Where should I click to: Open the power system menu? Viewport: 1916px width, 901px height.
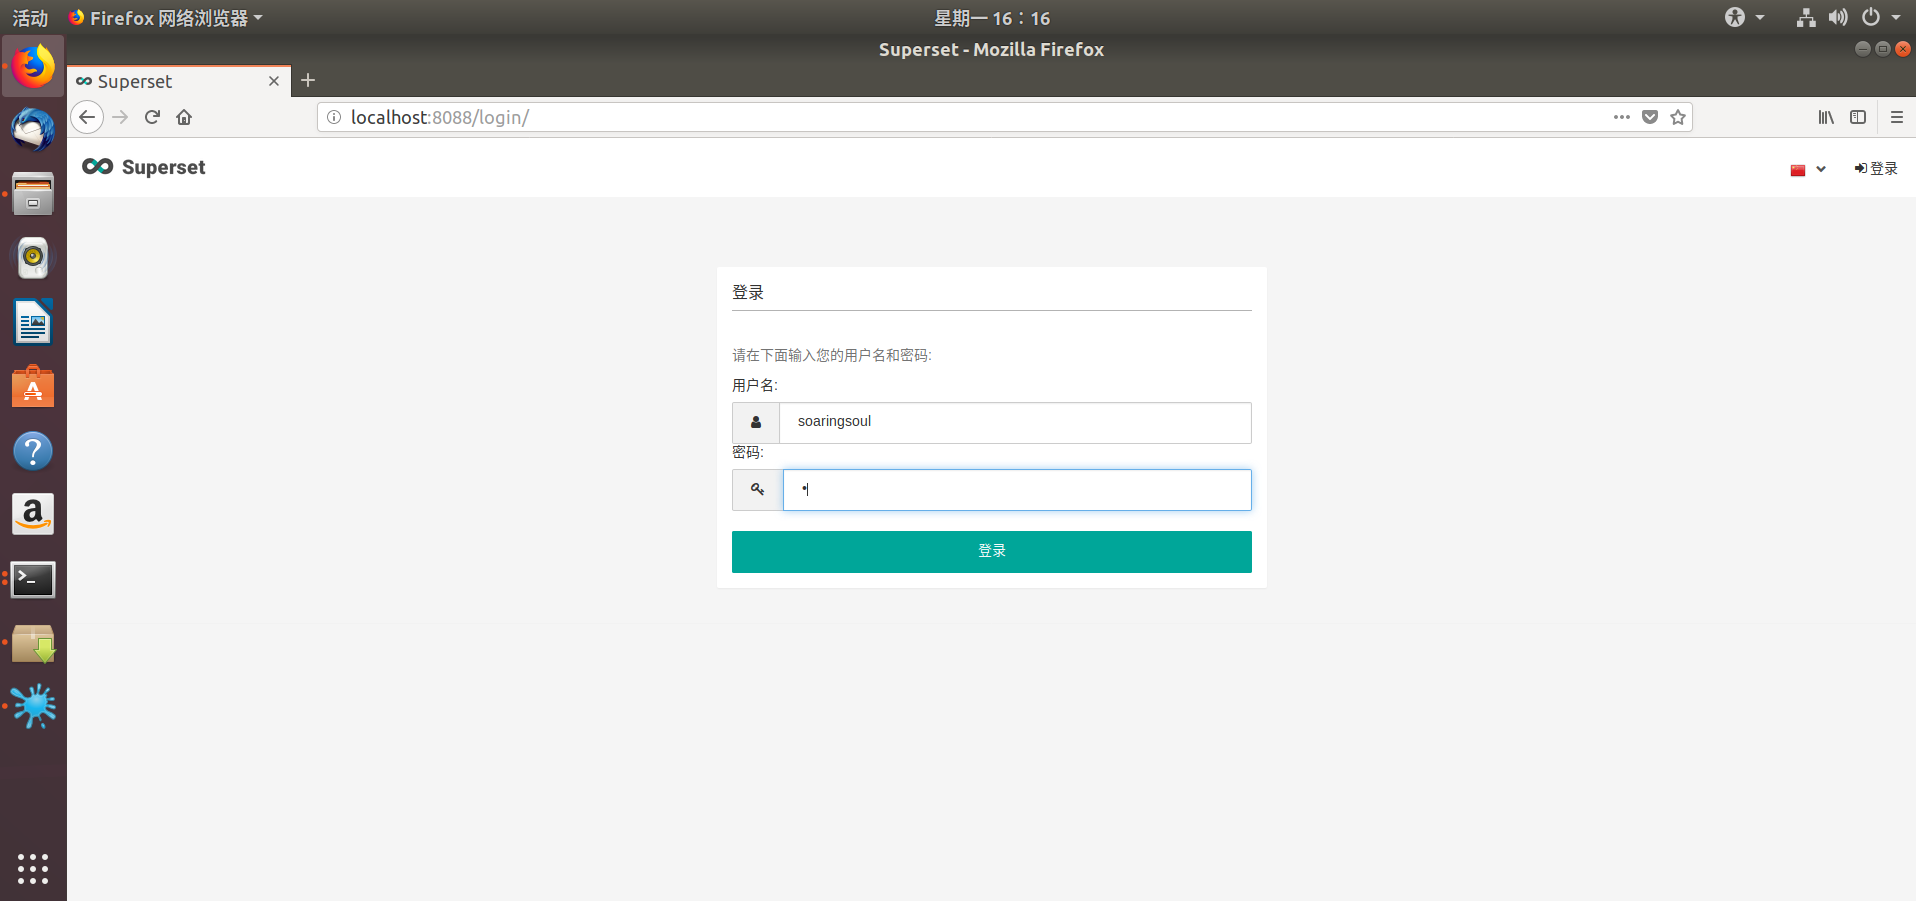tap(1880, 17)
